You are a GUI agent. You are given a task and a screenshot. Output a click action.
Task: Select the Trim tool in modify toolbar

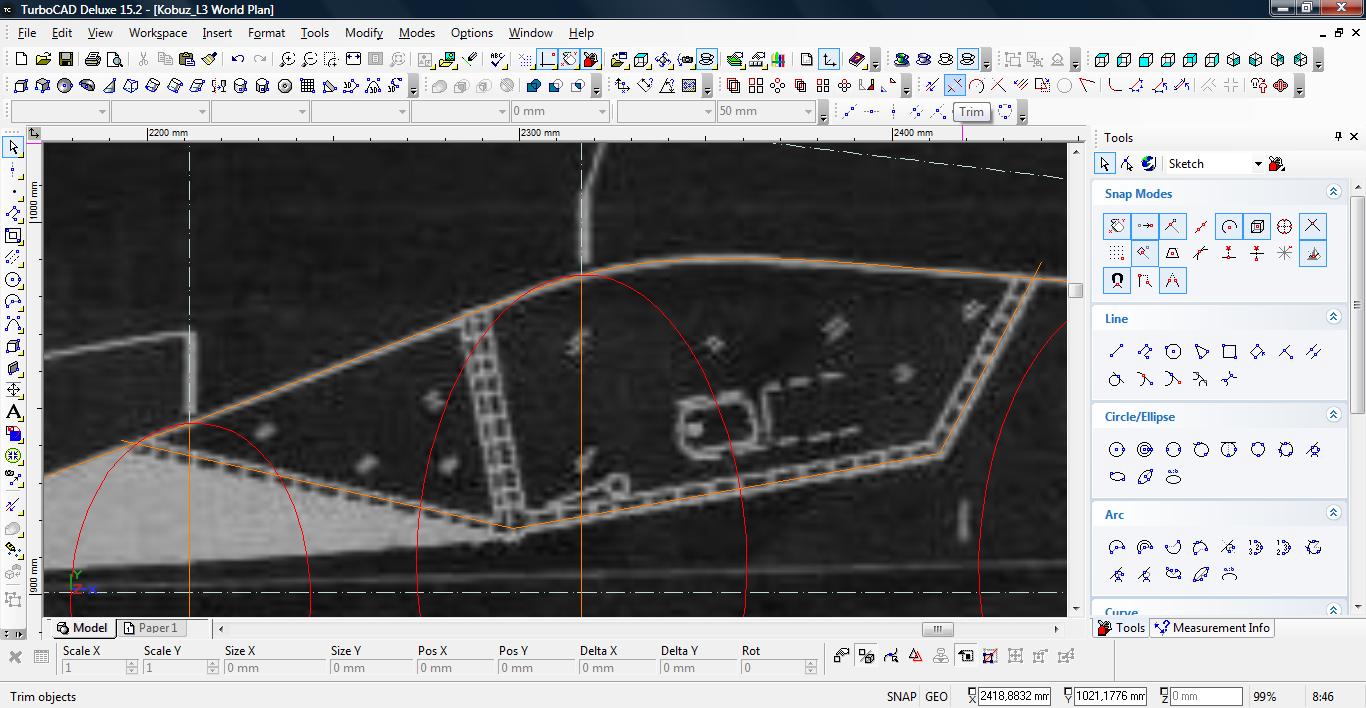954,86
